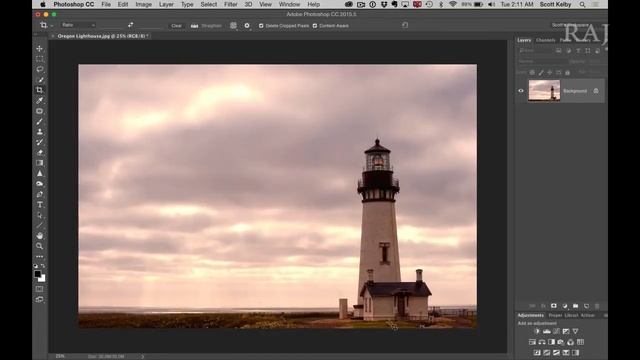Delete layer trash icon
Image resolution: width=640 pixels, height=360 pixels.
[597, 306]
